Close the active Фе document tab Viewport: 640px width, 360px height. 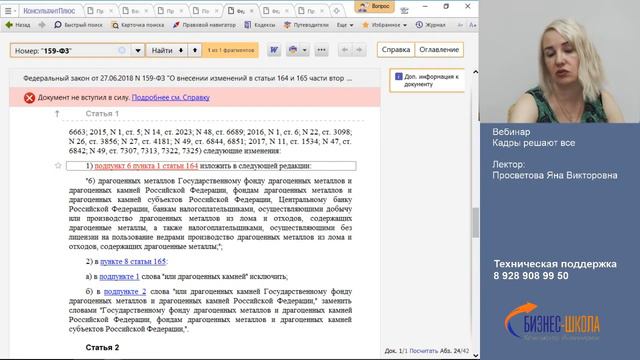pos(252,11)
